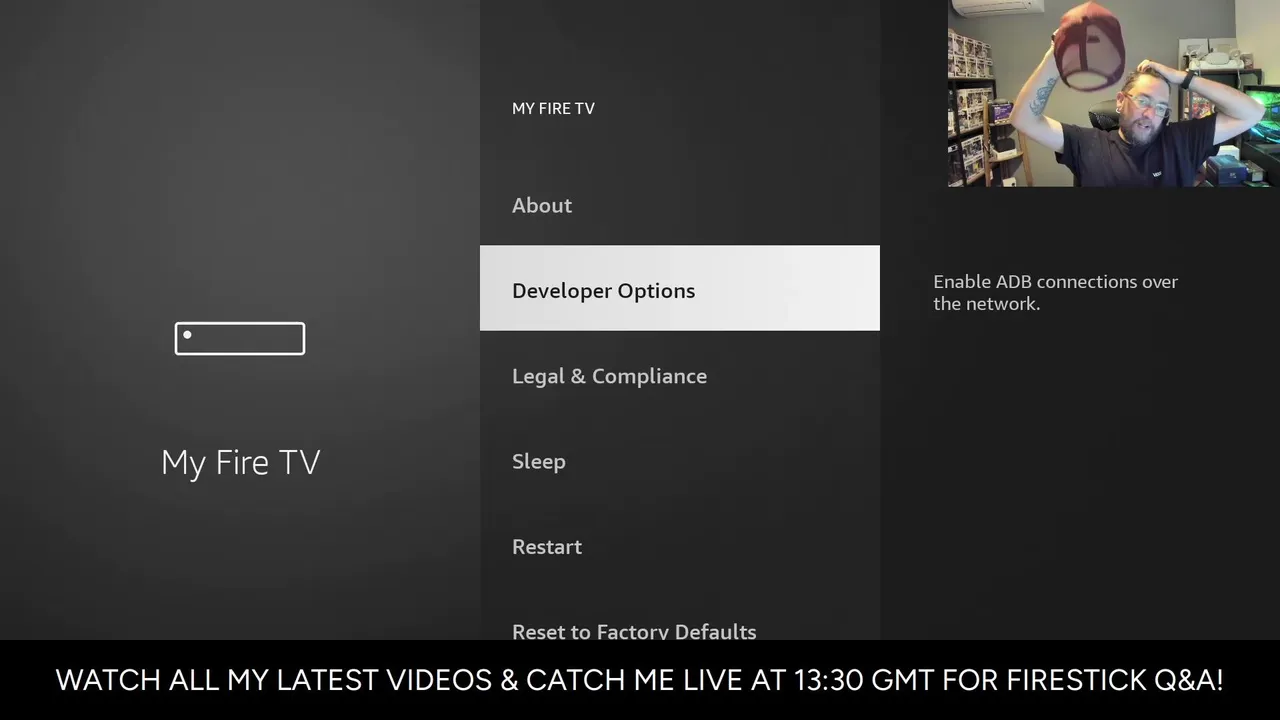Select Restart in My Fire TV
This screenshot has width=1280, height=720.
coord(680,547)
